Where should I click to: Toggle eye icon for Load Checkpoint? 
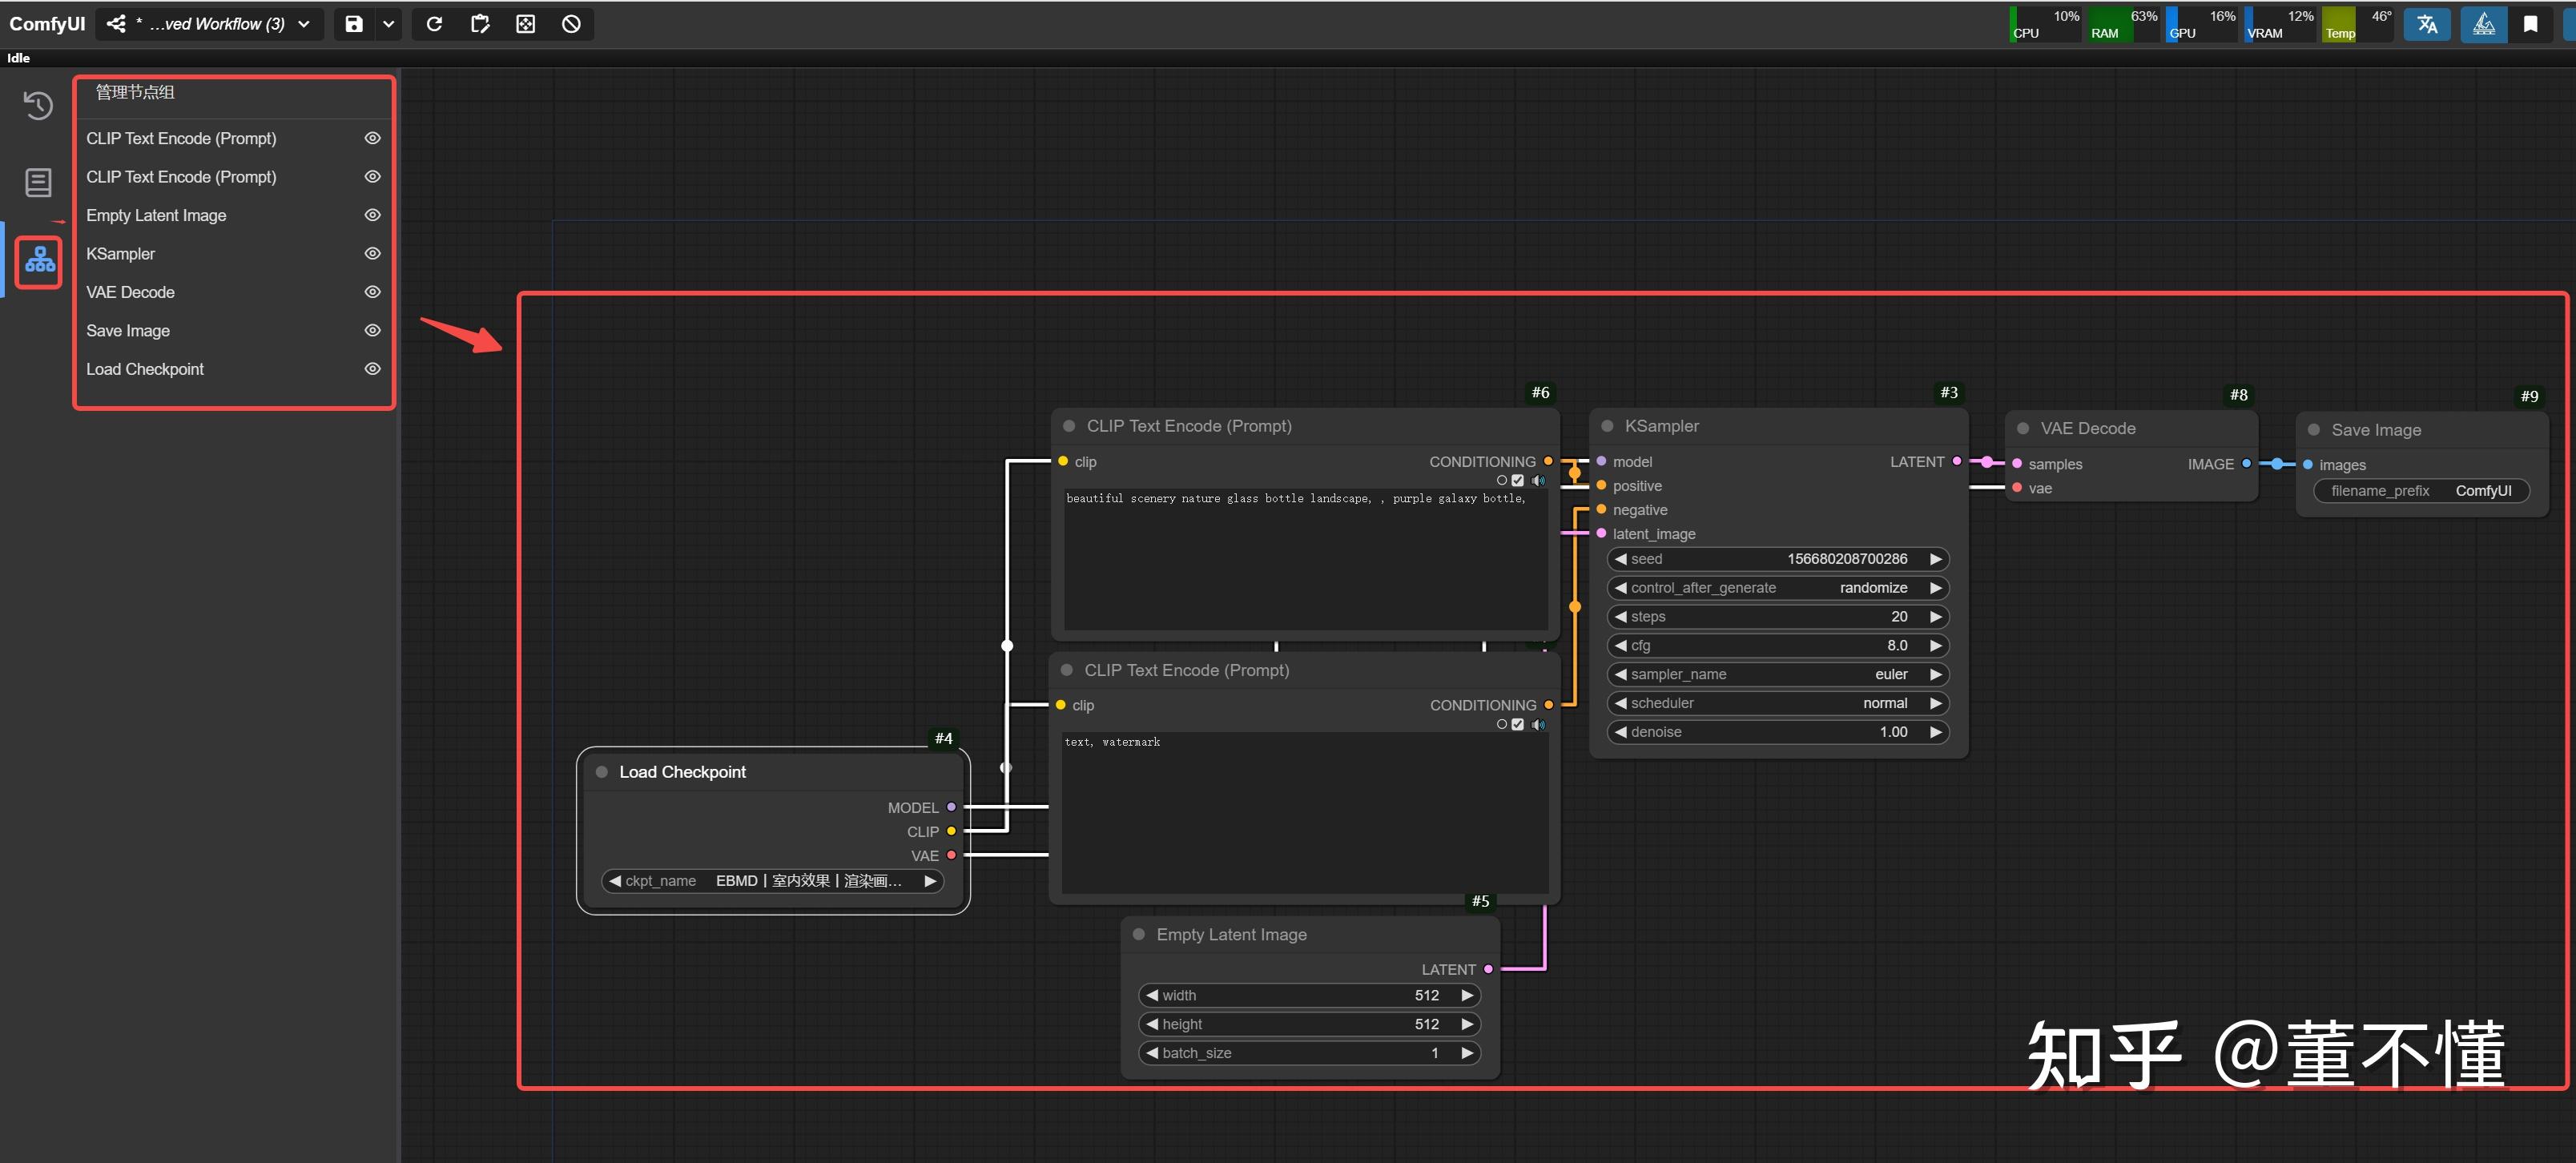click(372, 369)
